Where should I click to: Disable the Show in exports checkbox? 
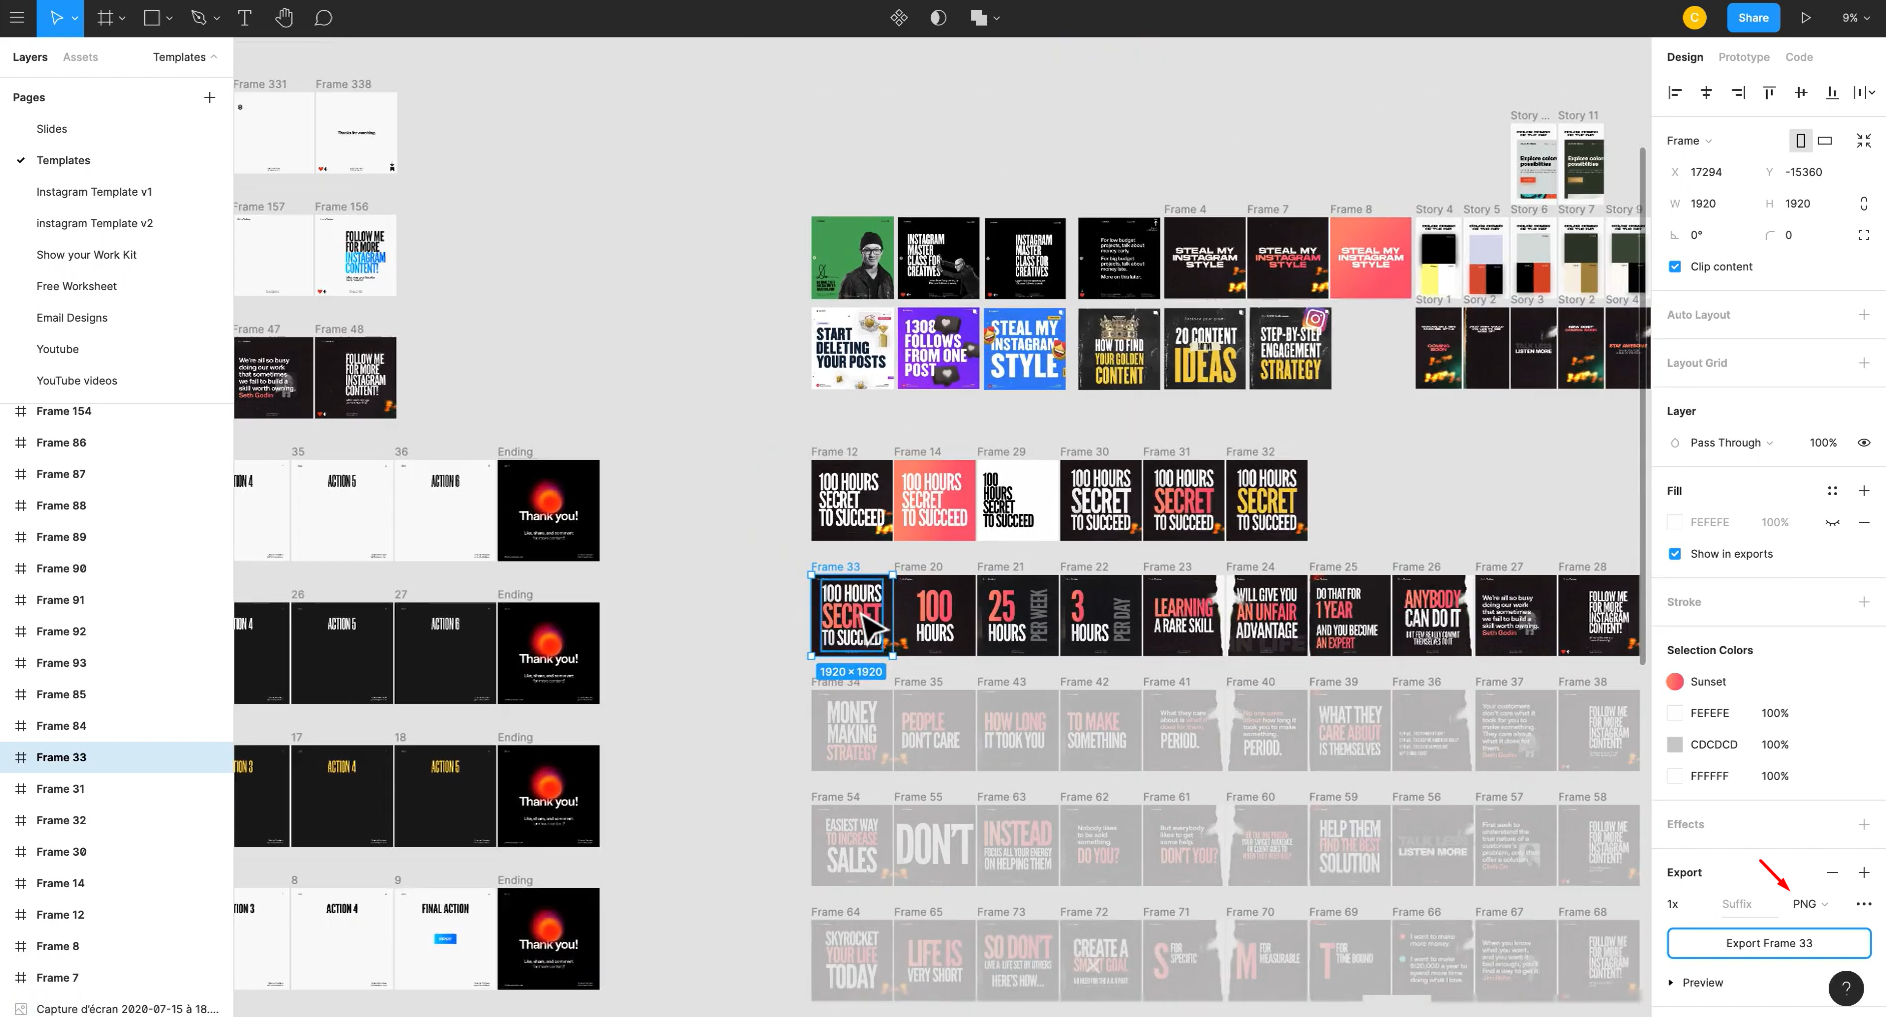1674,554
